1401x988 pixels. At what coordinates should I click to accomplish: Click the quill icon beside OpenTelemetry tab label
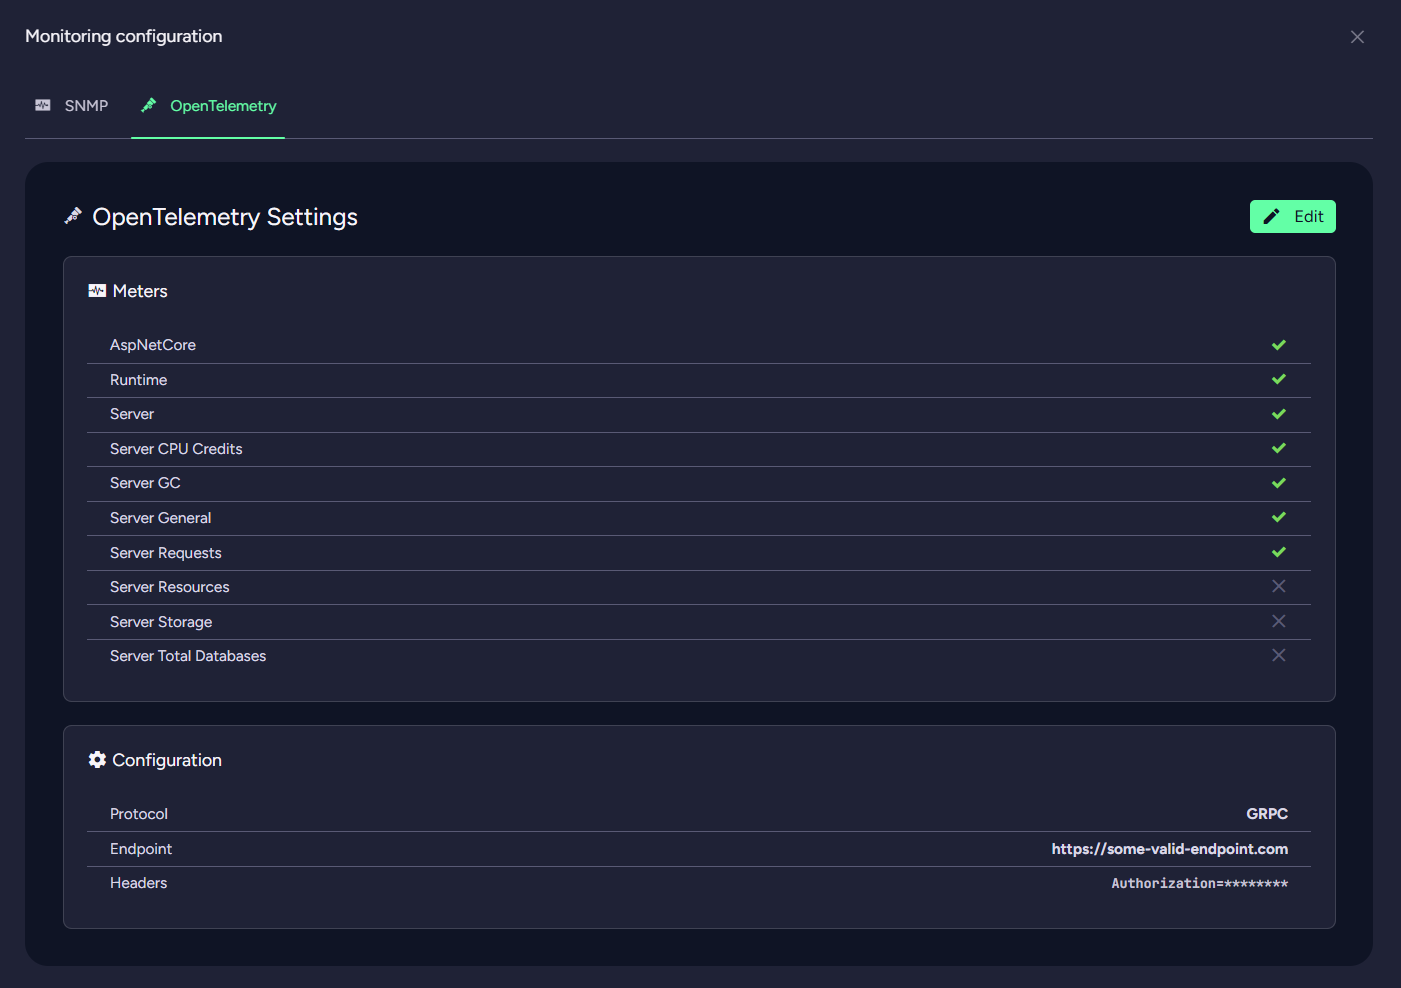[148, 104]
